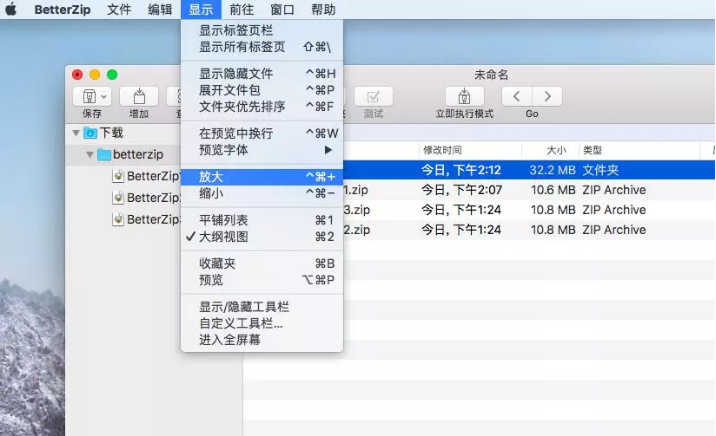Select the checked 大纲视图 option
This screenshot has height=436, width=716.
click(262, 236)
